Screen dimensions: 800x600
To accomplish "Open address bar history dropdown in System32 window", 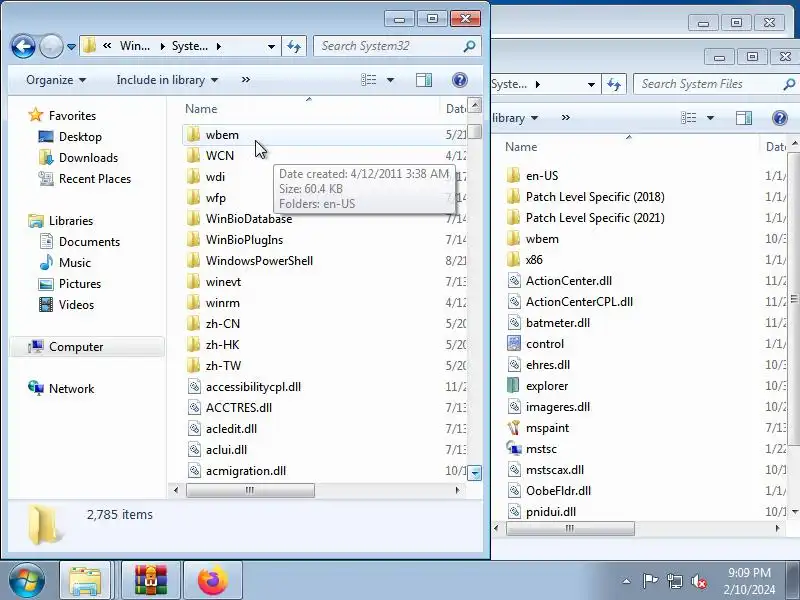I will 271,47.
